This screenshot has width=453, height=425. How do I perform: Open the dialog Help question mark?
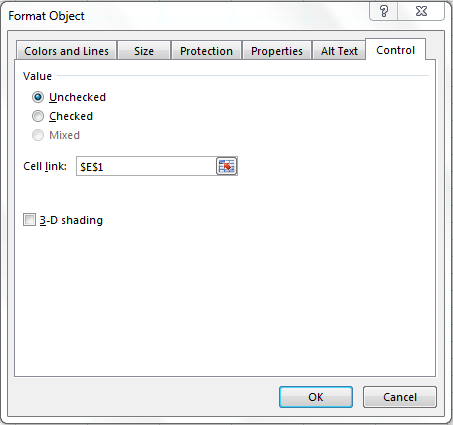click(x=384, y=11)
